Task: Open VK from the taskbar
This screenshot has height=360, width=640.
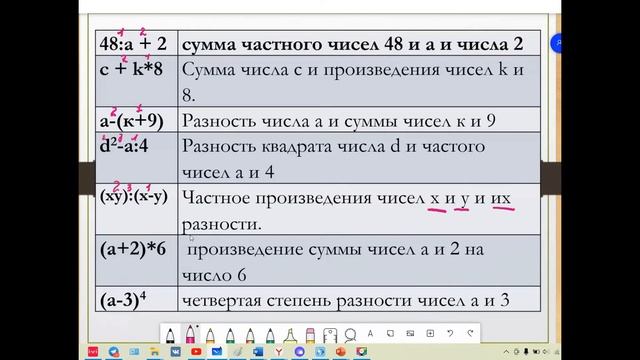Action: click(x=176, y=351)
